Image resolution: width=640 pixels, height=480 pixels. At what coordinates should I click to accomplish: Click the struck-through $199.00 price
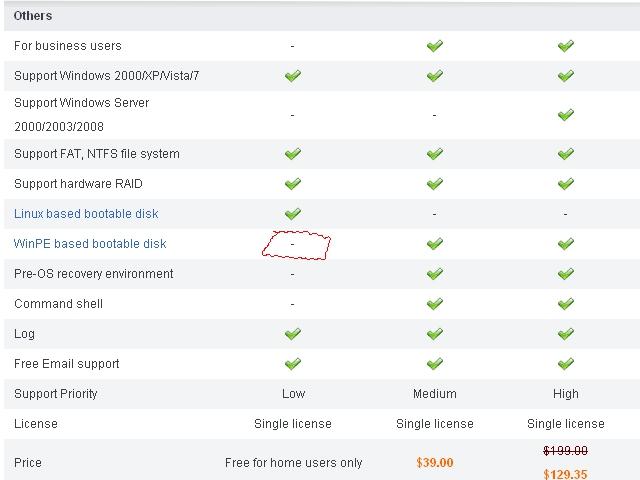click(x=565, y=451)
